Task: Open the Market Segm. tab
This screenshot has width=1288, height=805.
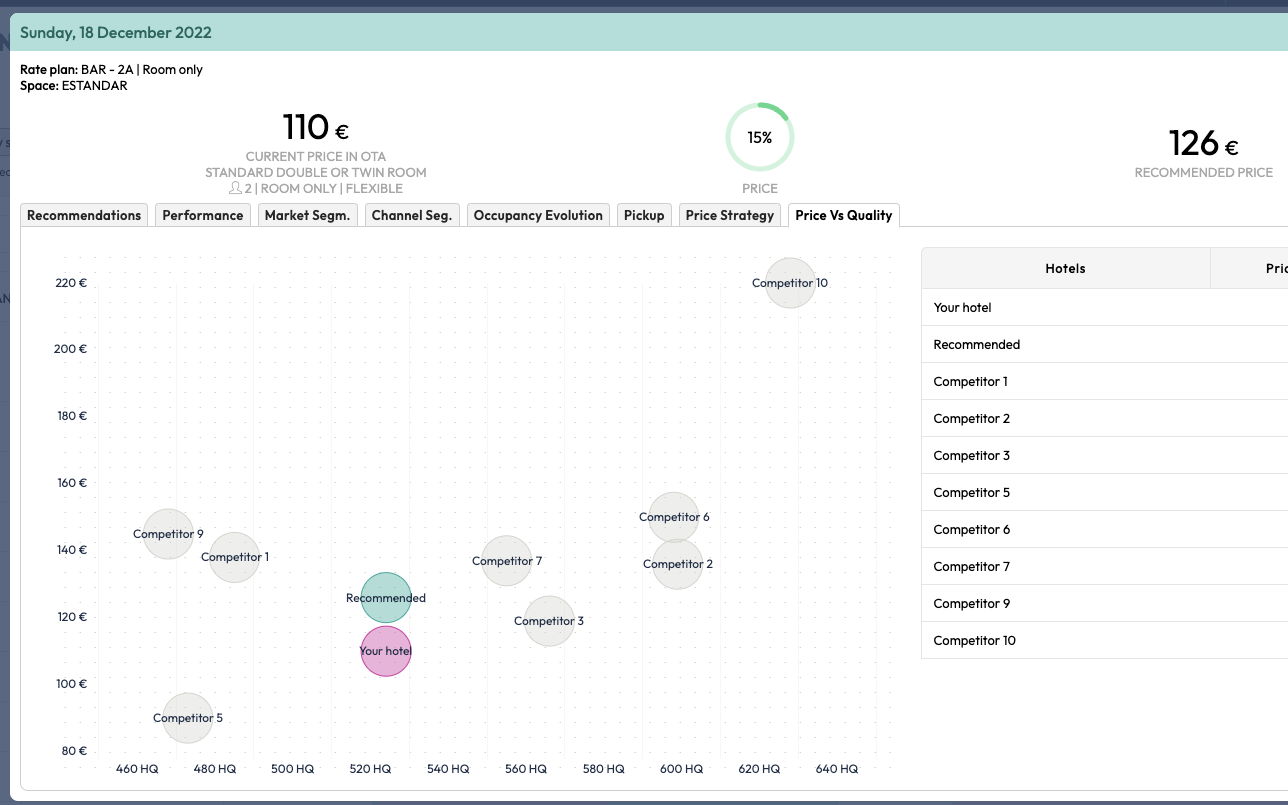Action: (307, 215)
